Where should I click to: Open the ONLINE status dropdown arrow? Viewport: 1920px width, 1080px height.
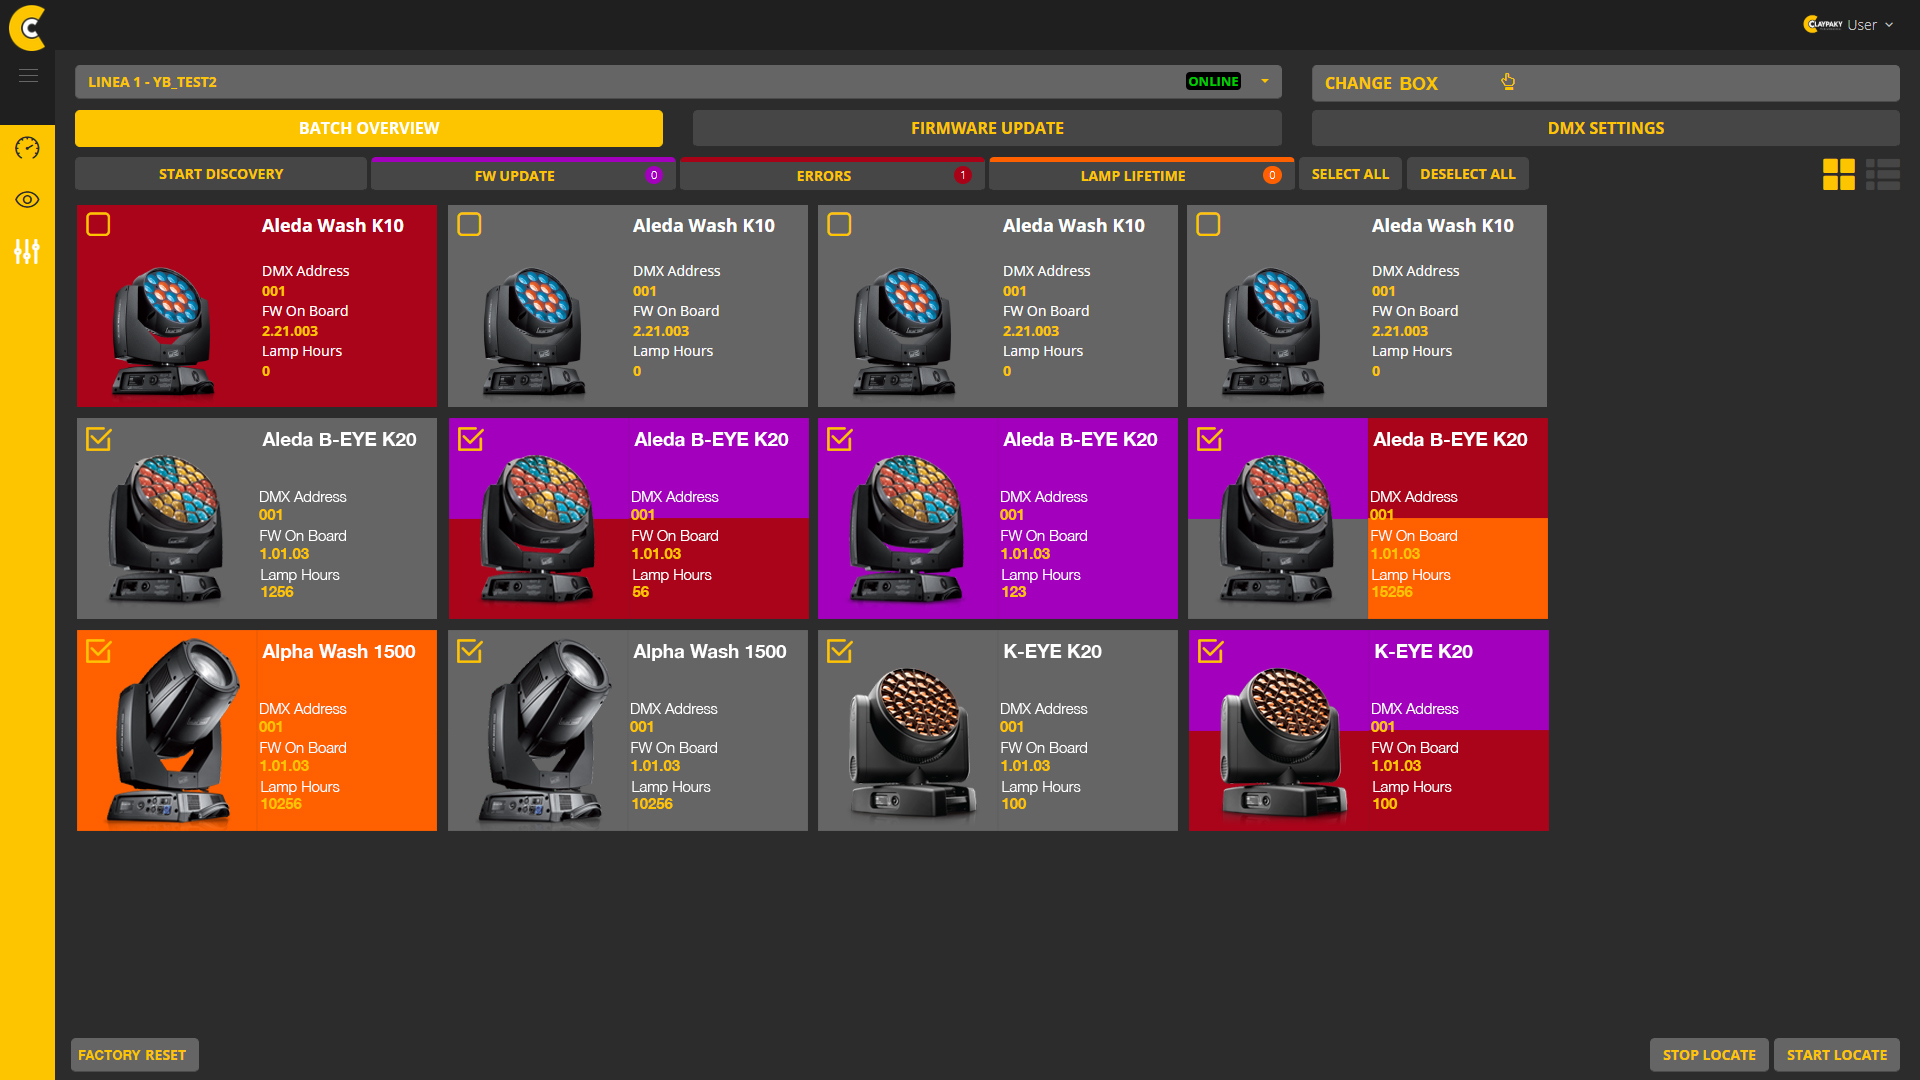[1264, 81]
